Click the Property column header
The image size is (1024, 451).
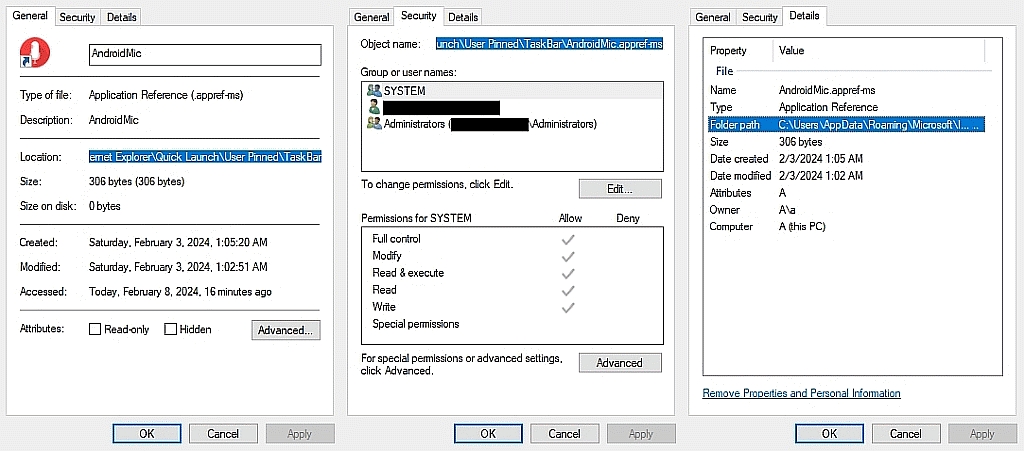pyautogui.click(x=739, y=50)
